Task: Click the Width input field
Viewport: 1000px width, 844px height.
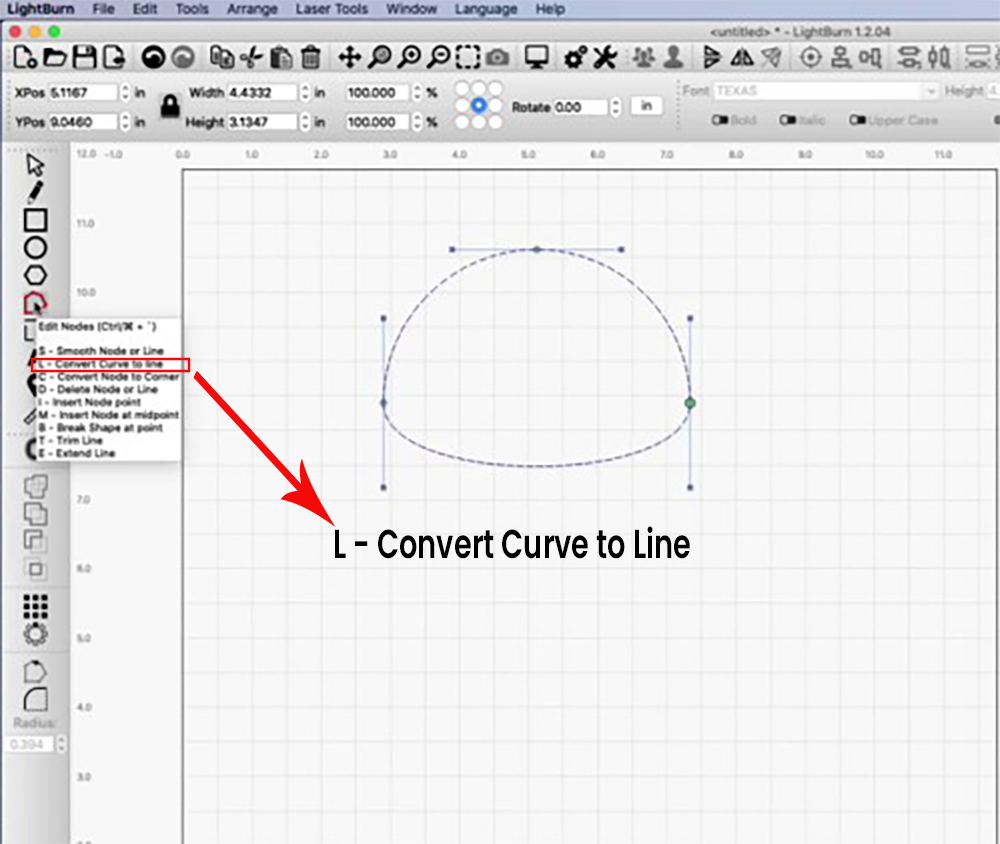Action: pos(262,92)
